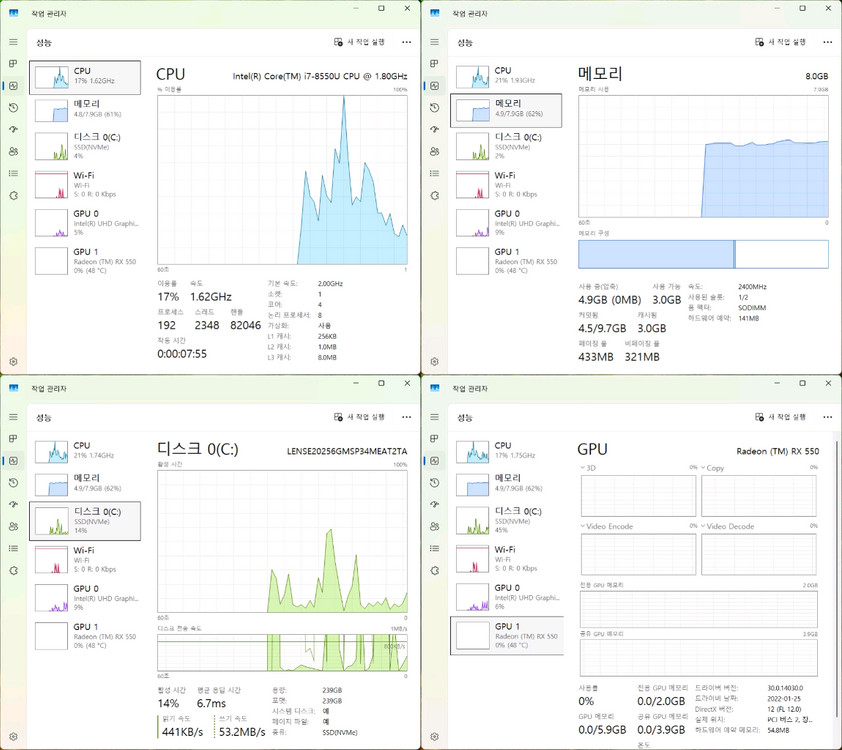Expand the 3D engine graph dropdown
Screen dimensions: 842x750
tap(583, 468)
